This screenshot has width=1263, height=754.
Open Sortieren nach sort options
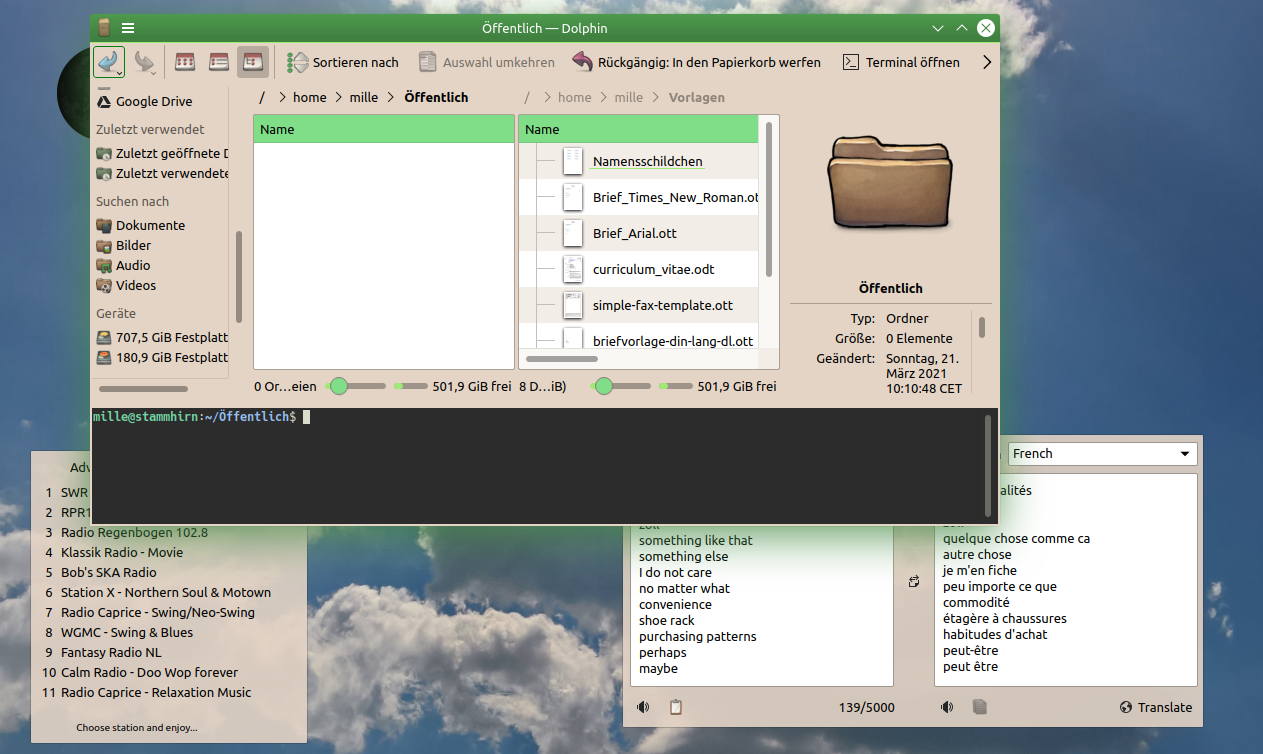tap(342, 62)
